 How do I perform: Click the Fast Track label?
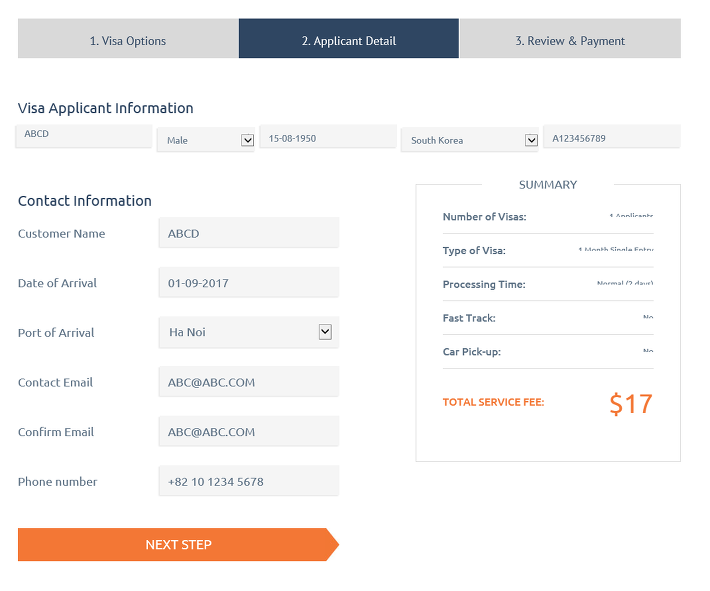pos(469,318)
